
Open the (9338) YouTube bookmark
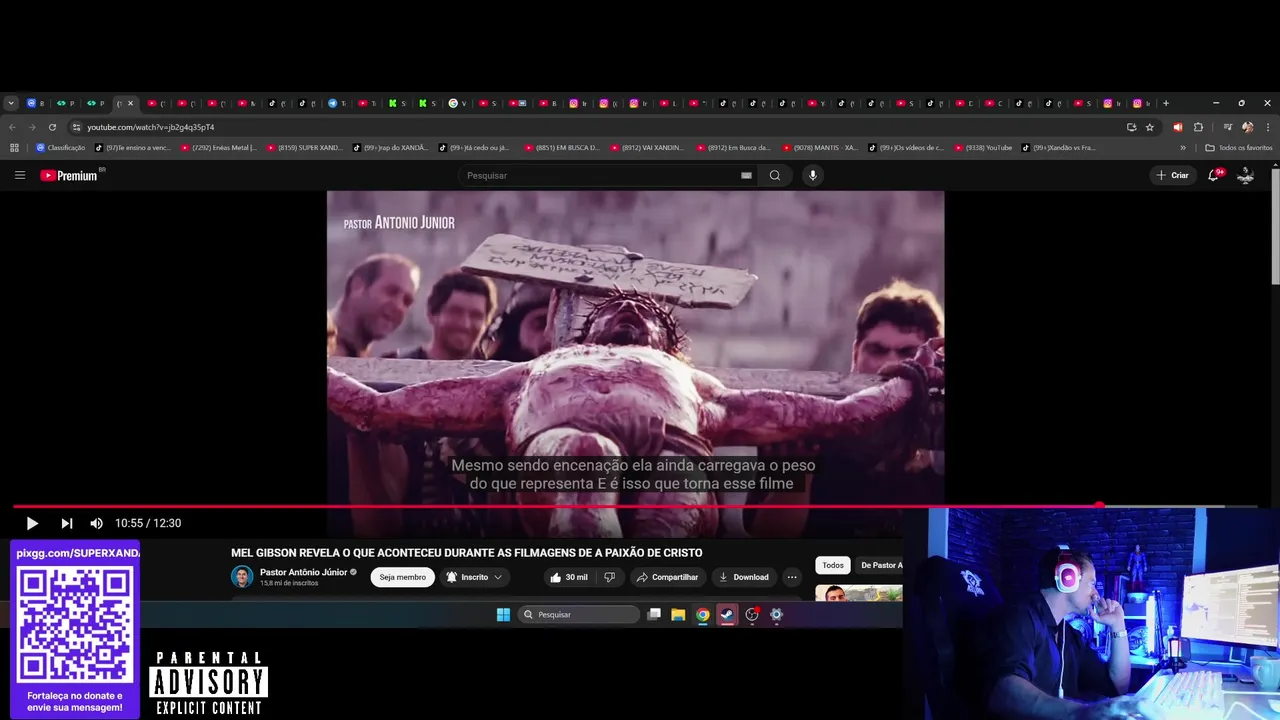coord(983,147)
